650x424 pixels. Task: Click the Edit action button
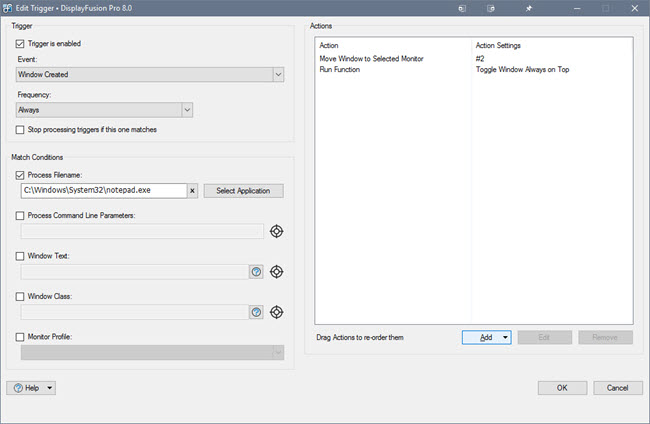(x=544, y=337)
